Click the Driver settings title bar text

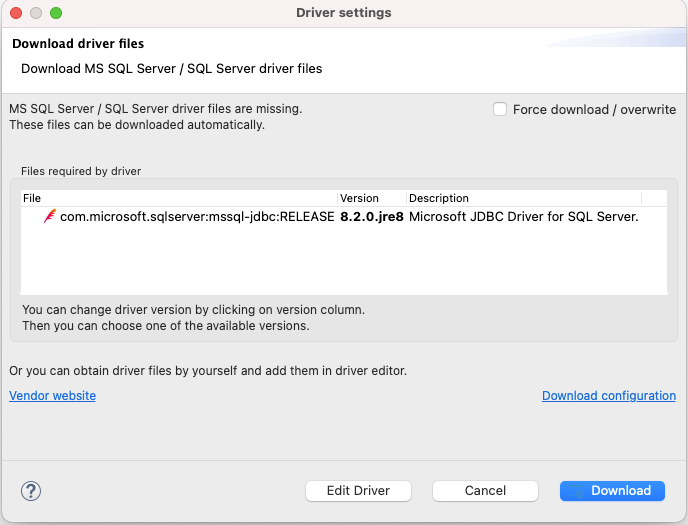coord(344,13)
